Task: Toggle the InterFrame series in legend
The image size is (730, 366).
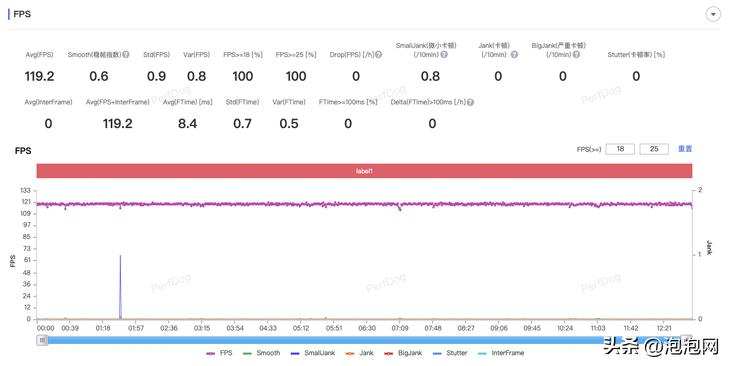Action: (x=501, y=353)
